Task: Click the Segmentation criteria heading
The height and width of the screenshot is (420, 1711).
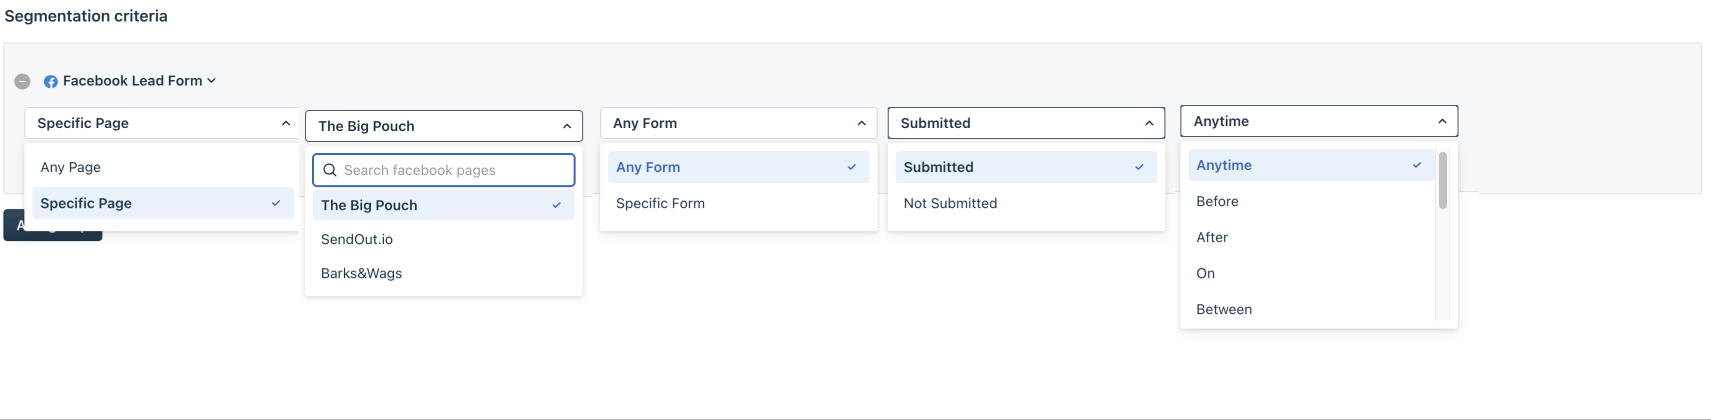Action: [x=86, y=16]
